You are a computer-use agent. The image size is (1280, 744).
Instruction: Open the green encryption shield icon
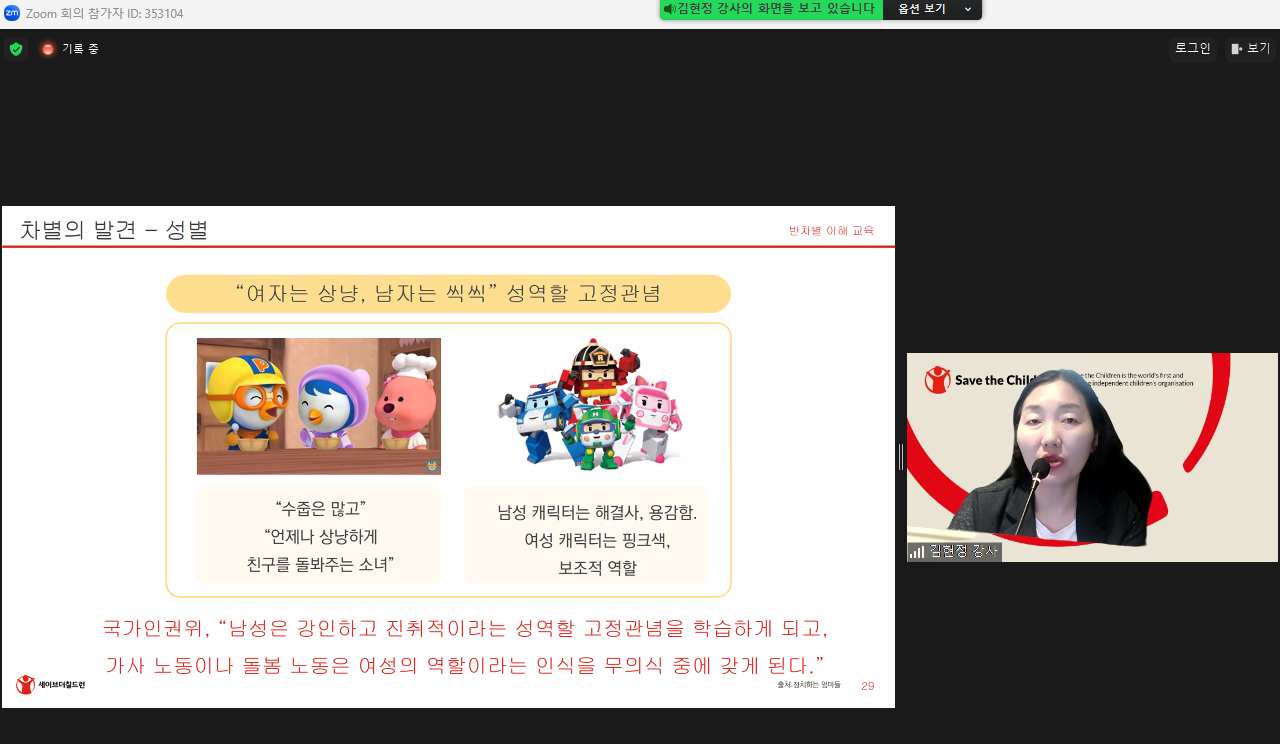click(x=16, y=48)
